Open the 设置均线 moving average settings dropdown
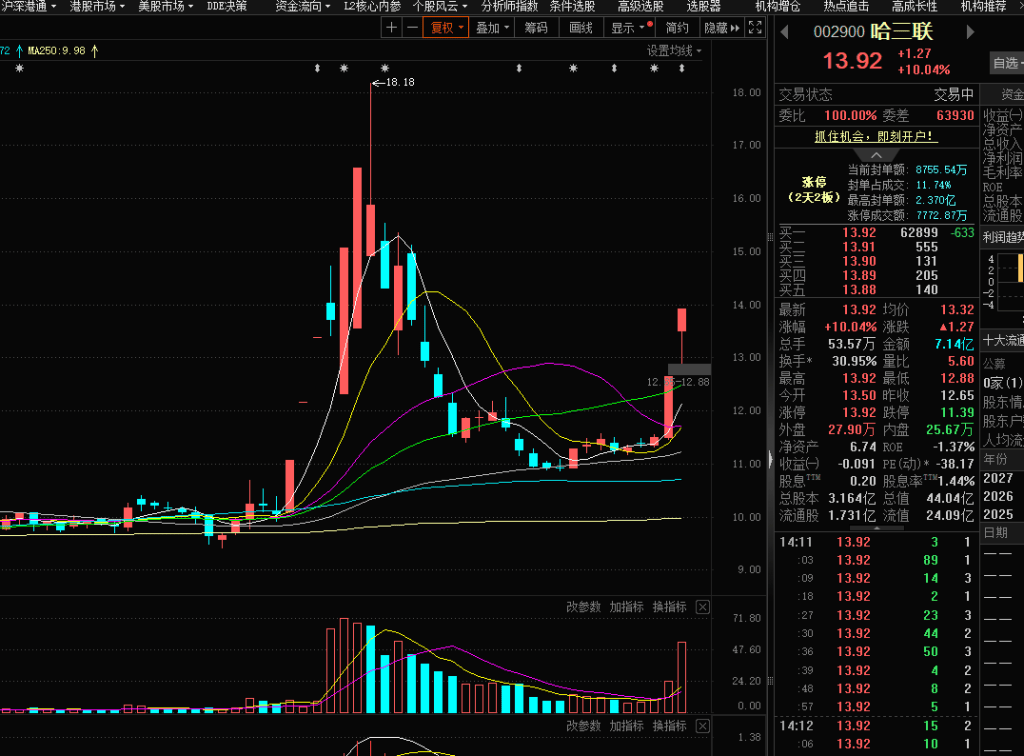 tap(674, 51)
